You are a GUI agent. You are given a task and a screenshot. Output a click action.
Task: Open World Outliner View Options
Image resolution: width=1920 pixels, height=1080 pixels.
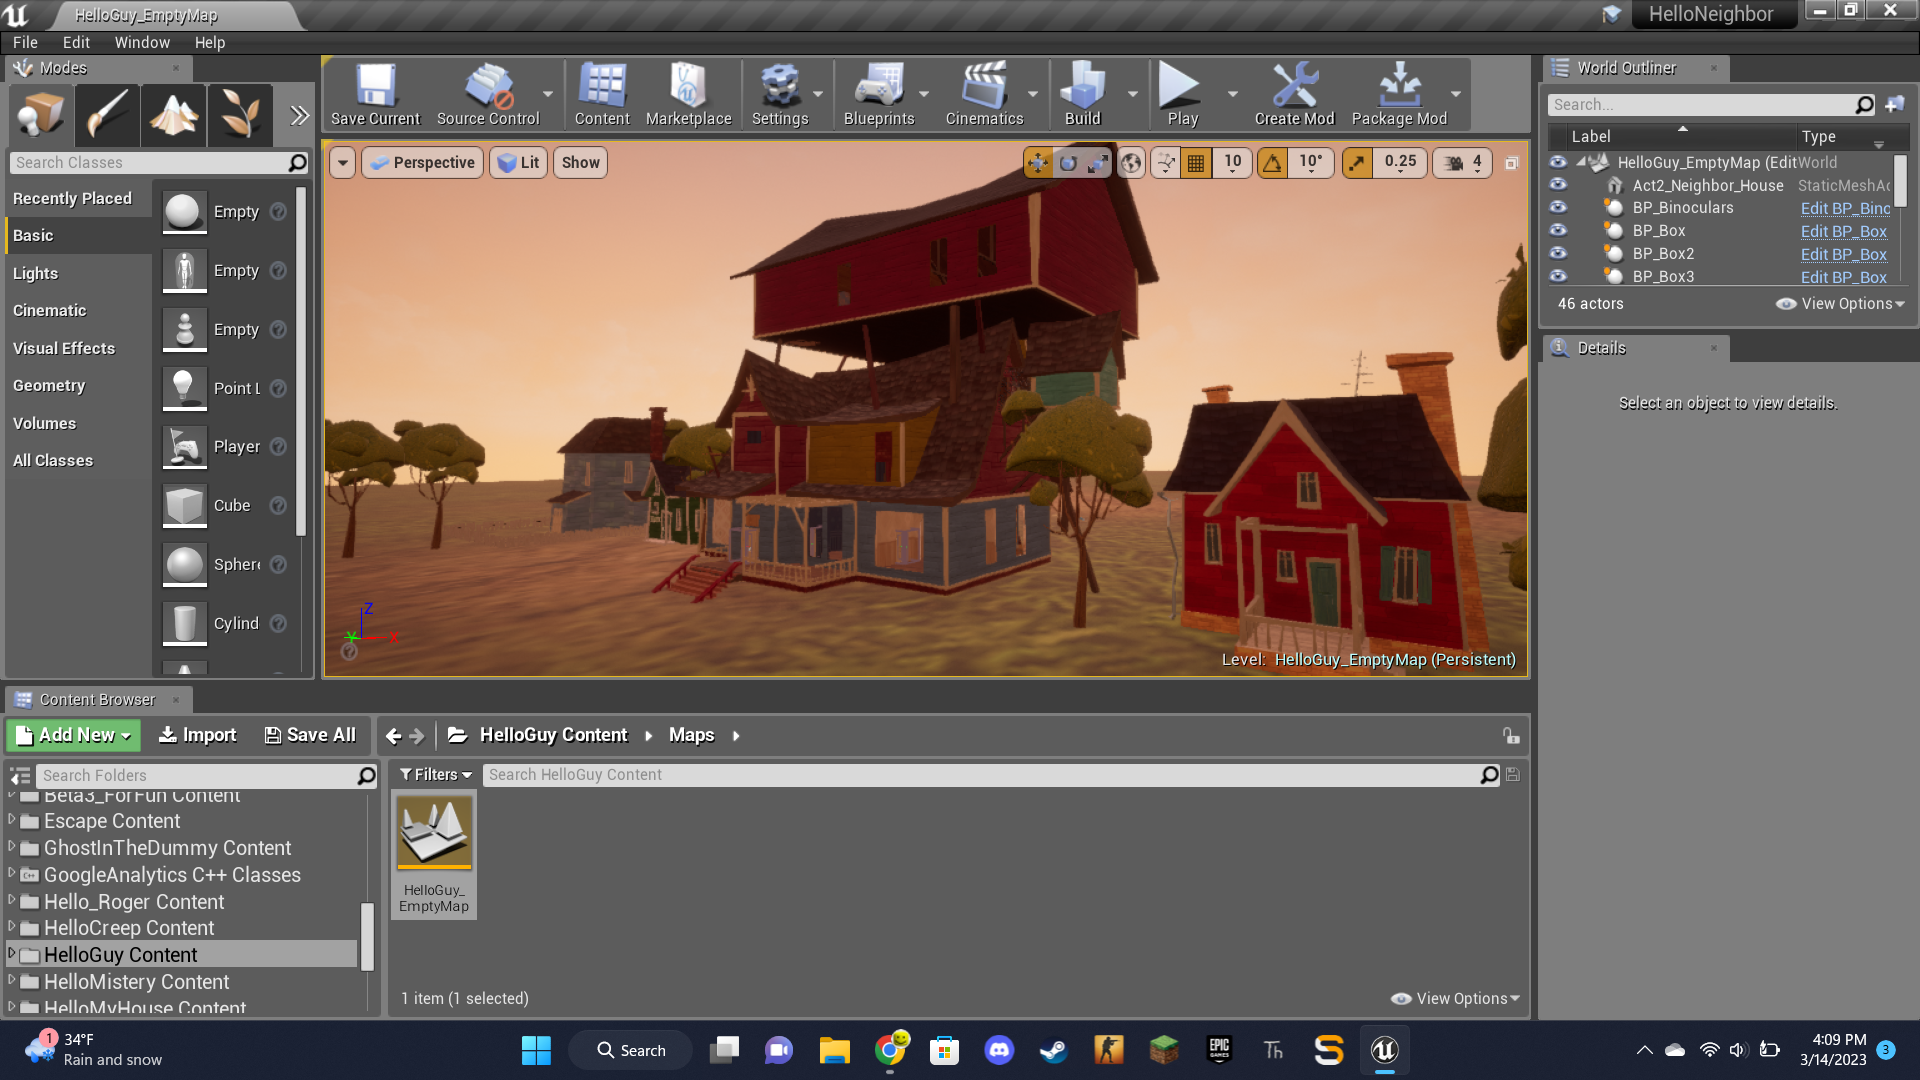pyautogui.click(x=1841, y=304)
